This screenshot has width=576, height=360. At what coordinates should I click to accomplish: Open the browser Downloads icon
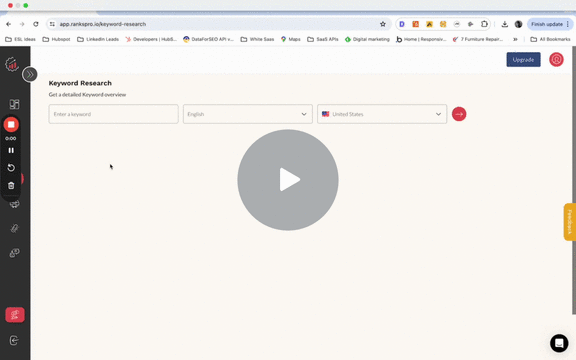pyautogui.click(x=505, y=24)
